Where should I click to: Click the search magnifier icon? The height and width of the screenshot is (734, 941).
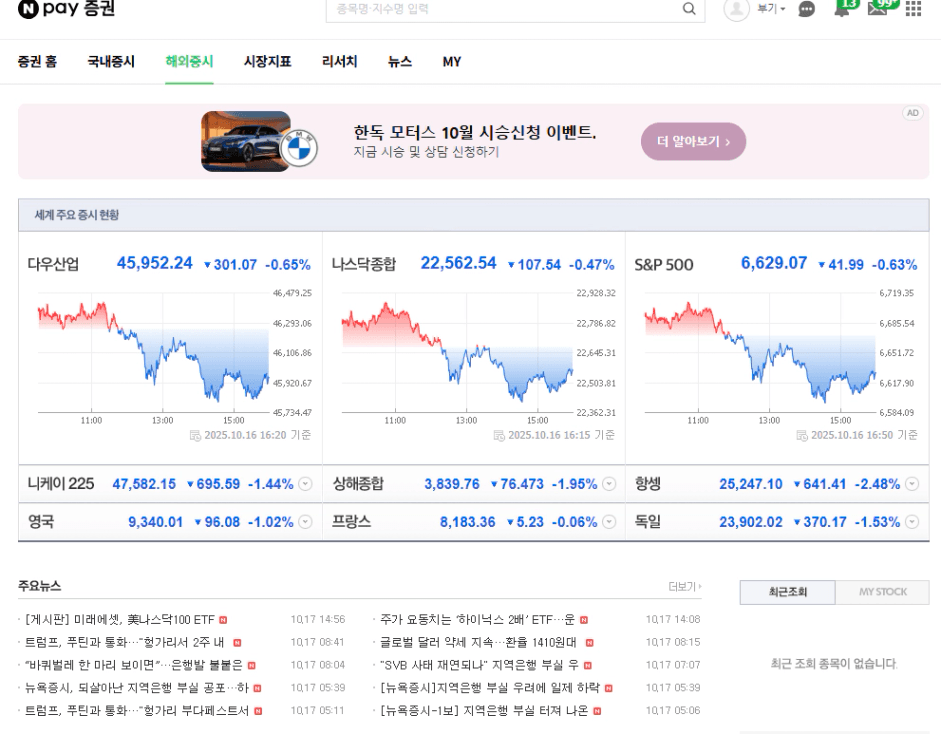pyautogui.click(x=689, y=9)
